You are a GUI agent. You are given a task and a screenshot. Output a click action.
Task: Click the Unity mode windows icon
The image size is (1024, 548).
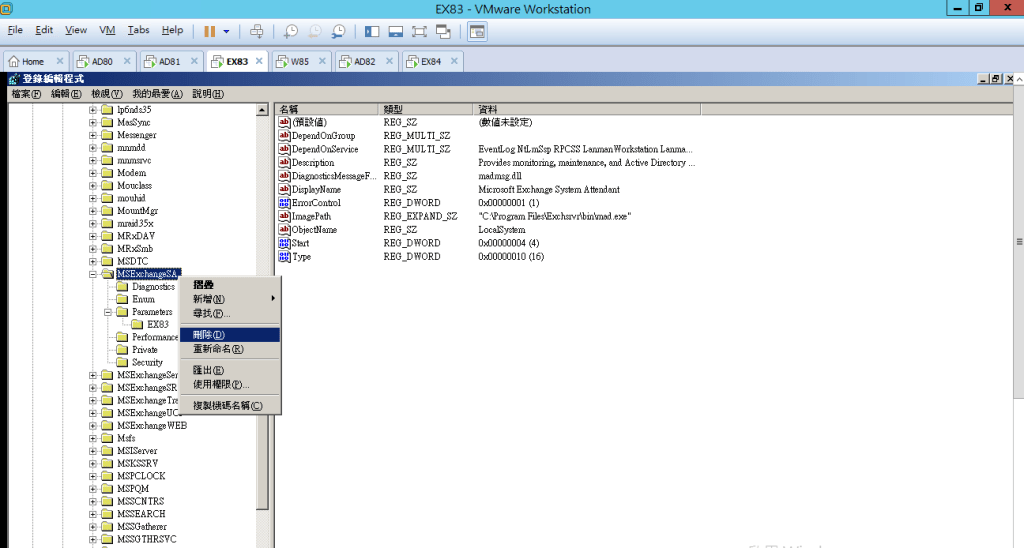coord(444,31)
